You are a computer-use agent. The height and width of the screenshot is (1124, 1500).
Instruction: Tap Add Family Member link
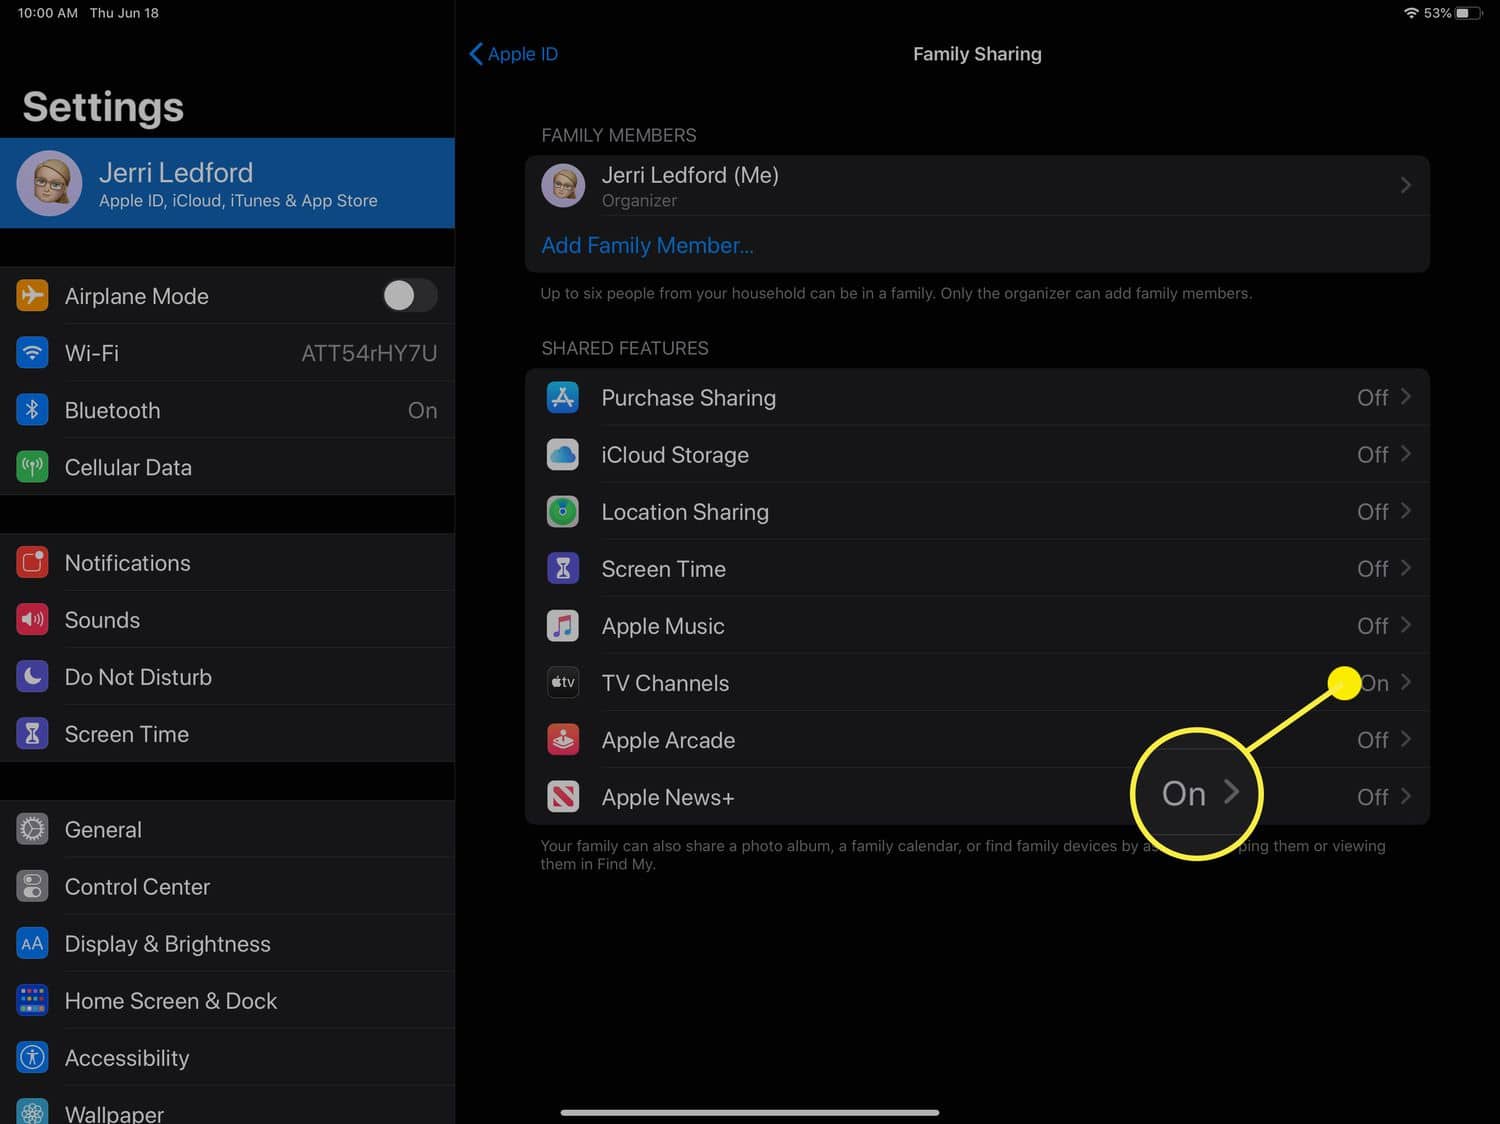647,246
